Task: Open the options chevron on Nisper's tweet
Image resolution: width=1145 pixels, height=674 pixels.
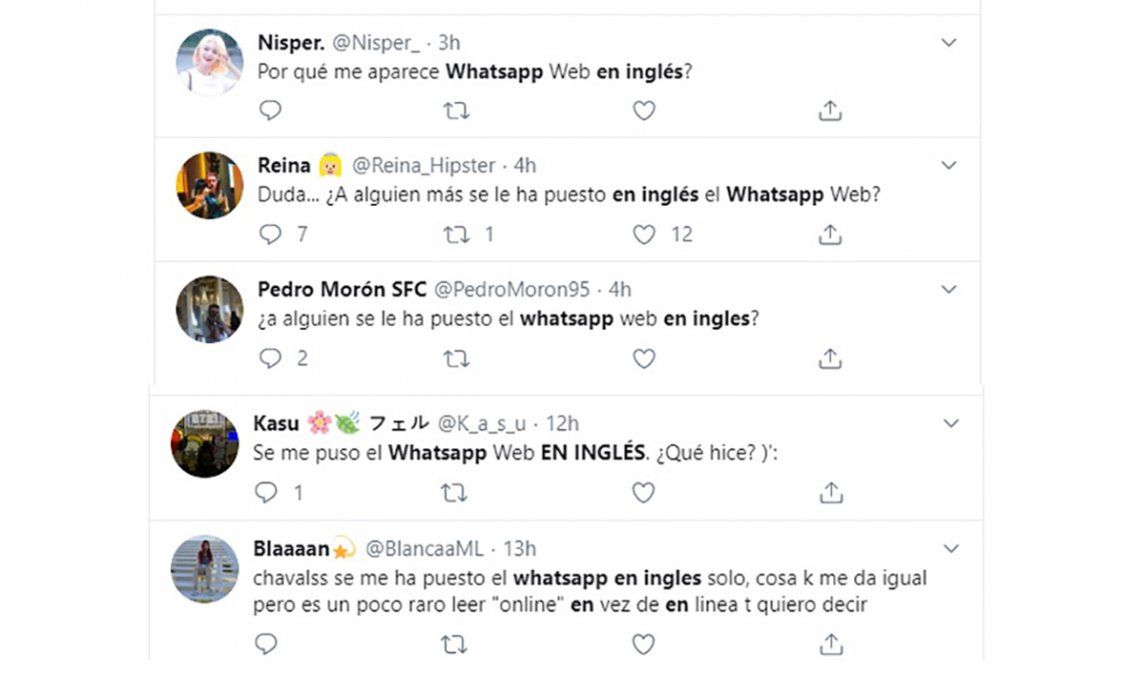Action: (949, 43)
